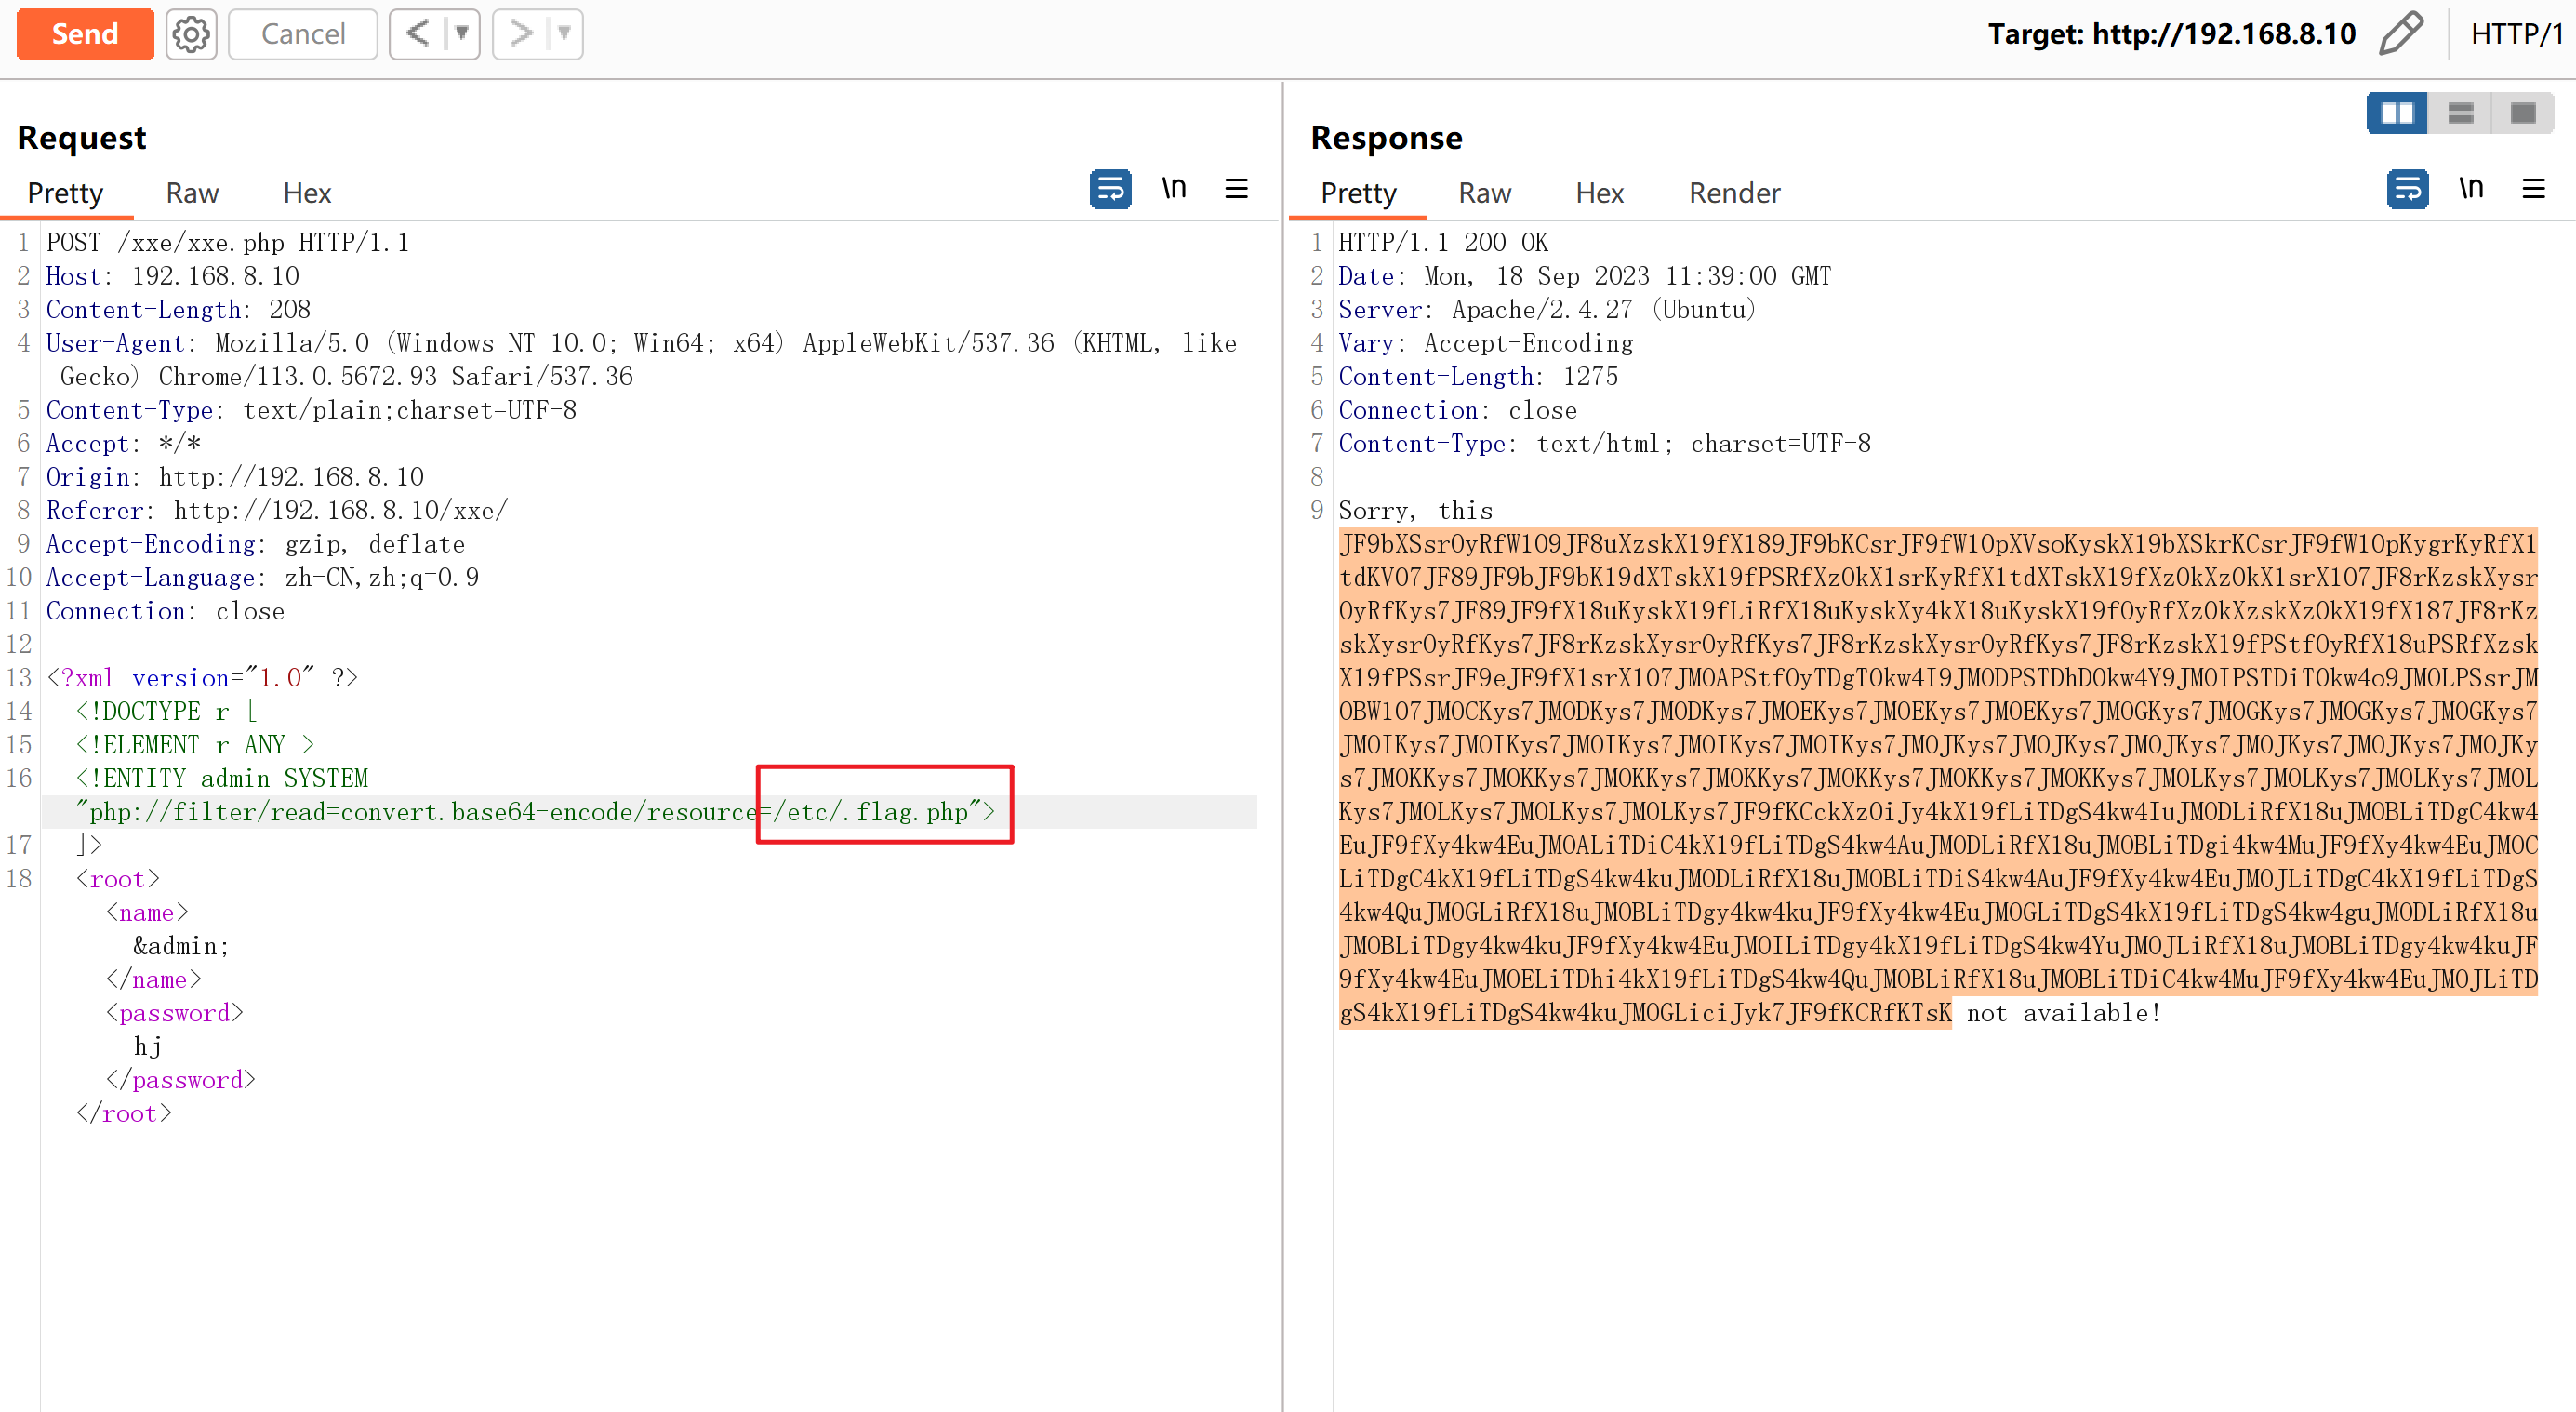2576x1412 pixels.
Task: Toggle non-printable characters in Request pane
Action: coord(1174,189)
